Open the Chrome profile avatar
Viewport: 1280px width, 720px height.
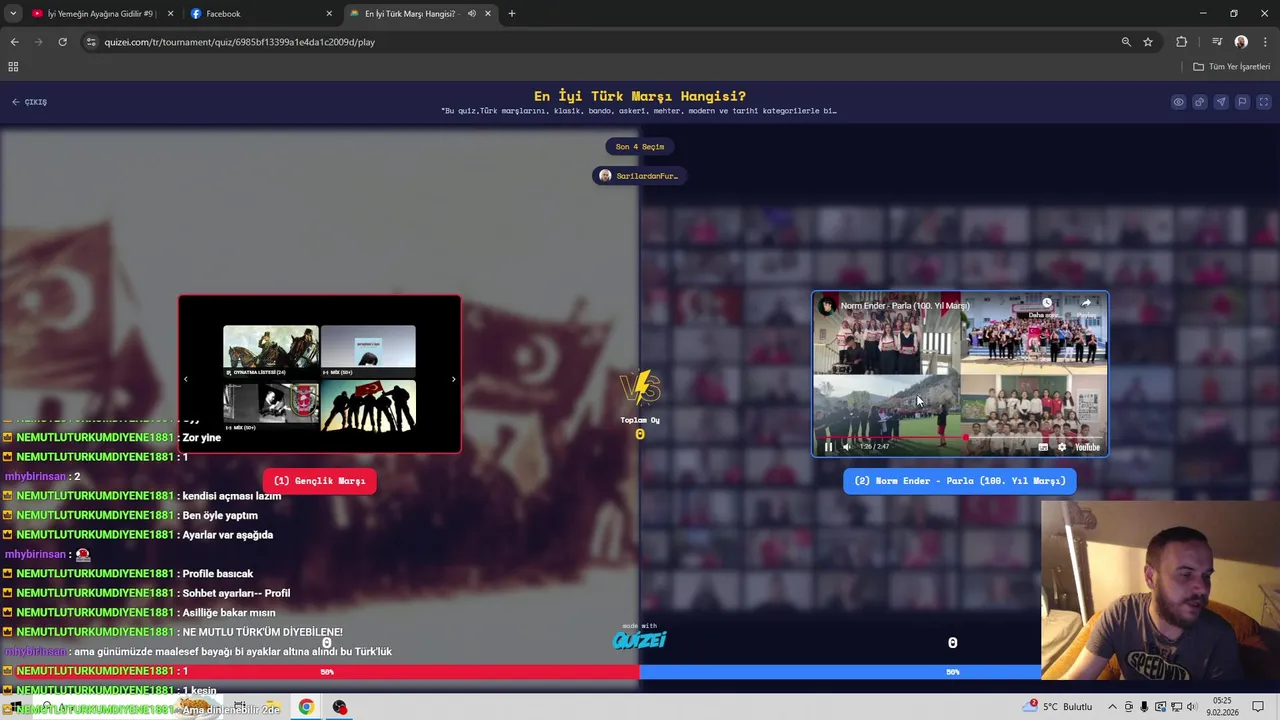pos(1241,42)
